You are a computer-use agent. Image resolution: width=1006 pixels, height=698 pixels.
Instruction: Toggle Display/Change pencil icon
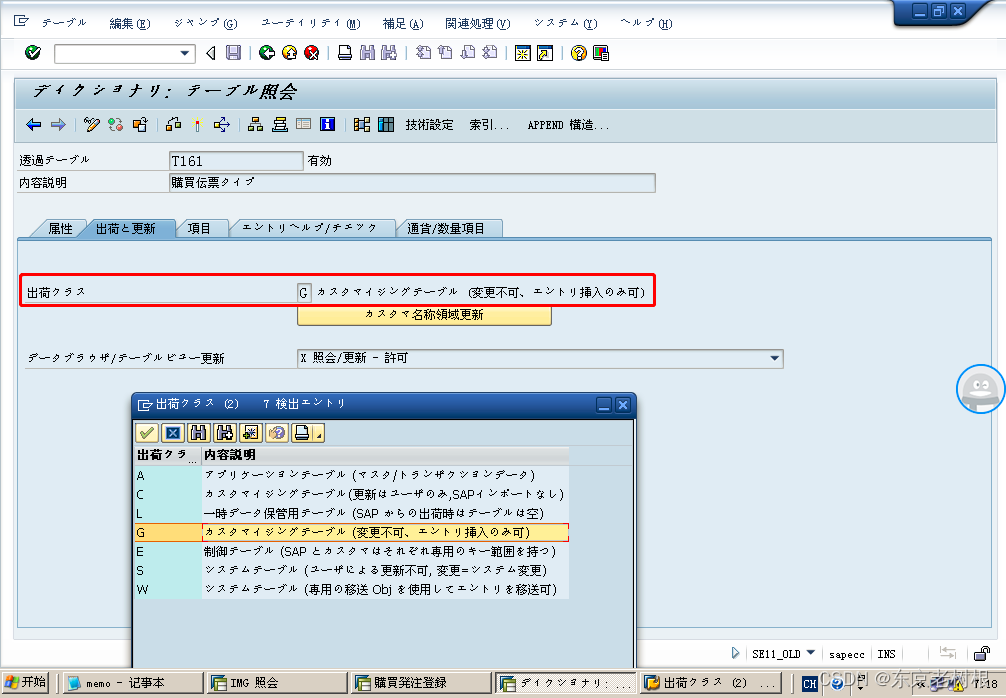(92, 124)
